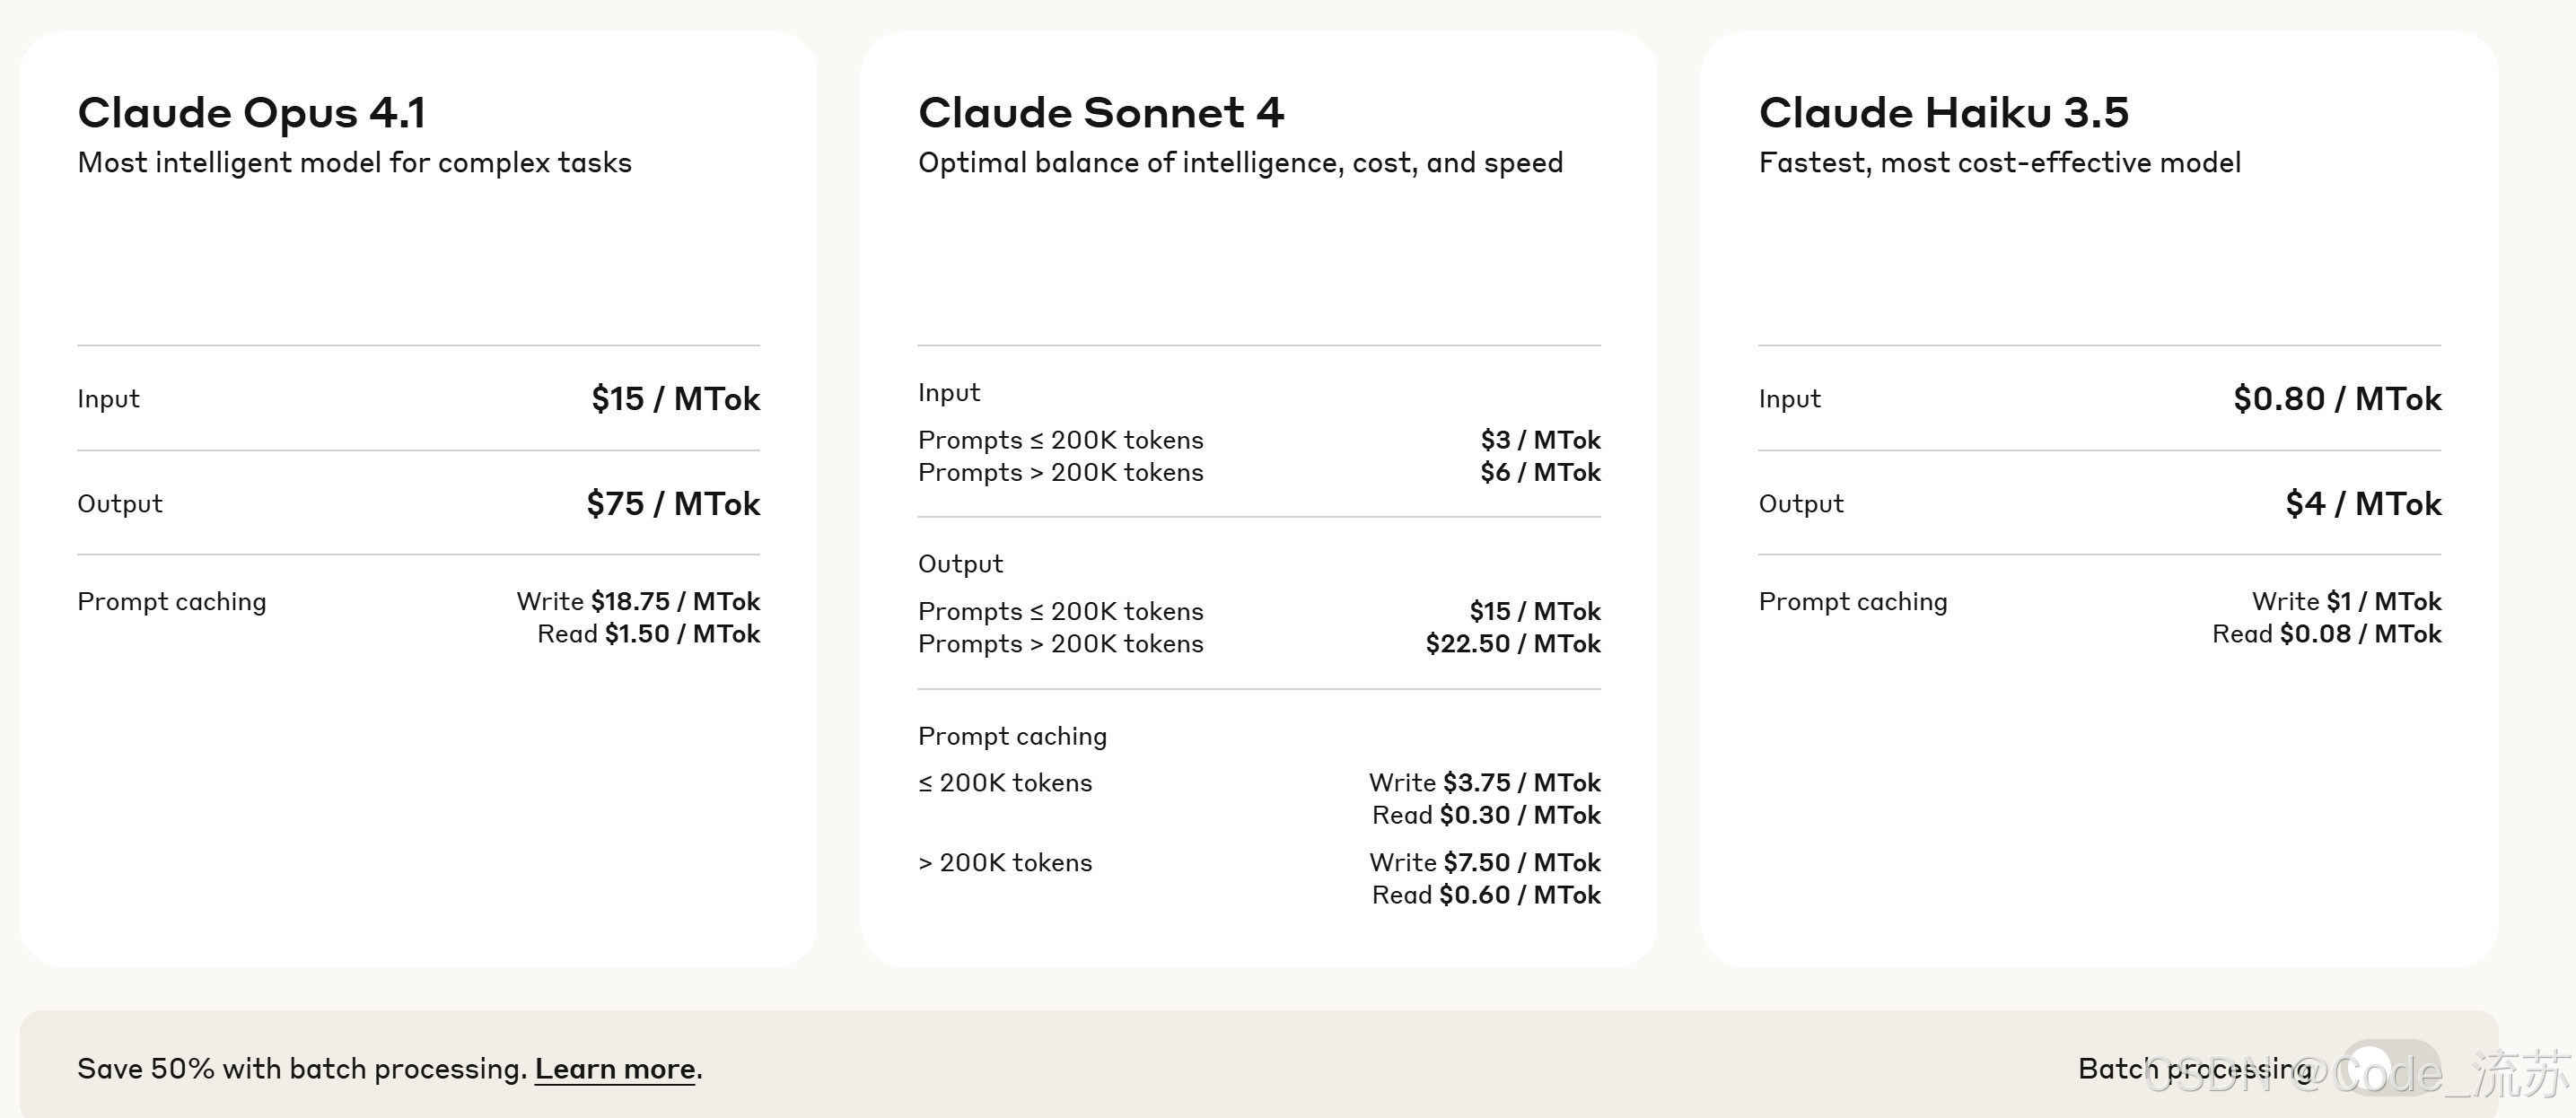Click 'Fastest, most cost-effective model' text

pos(2000,162)
